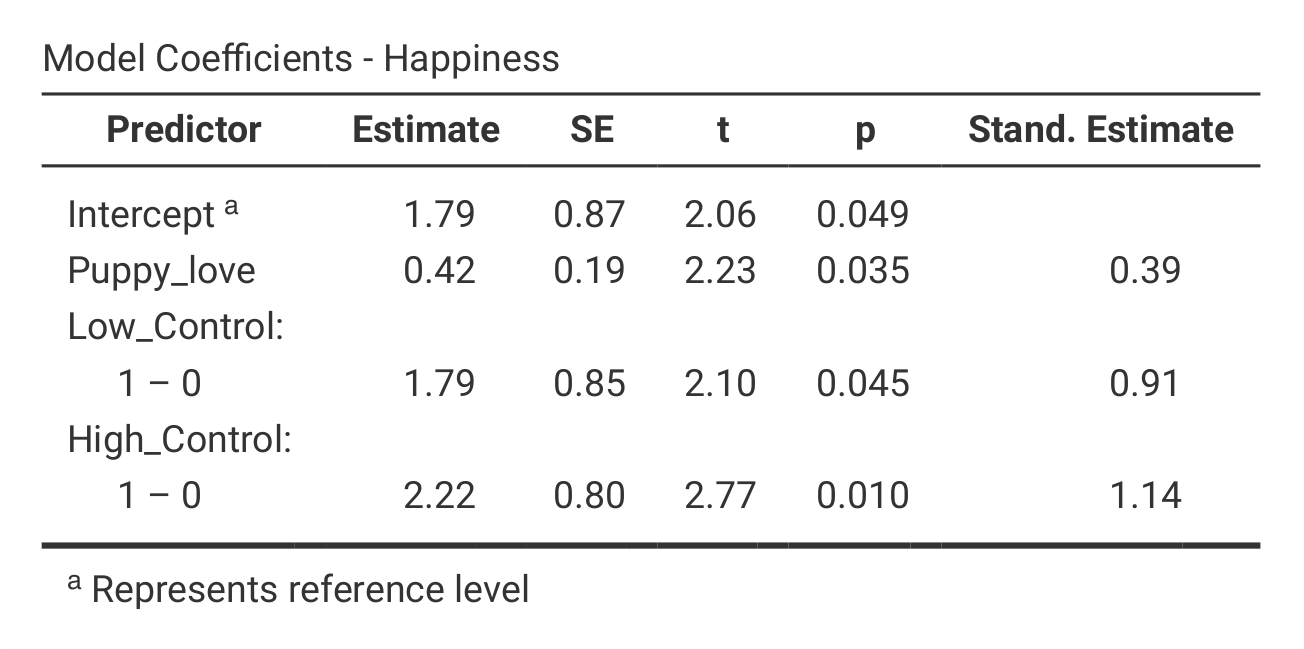Image resolution: width=1304 pixels, height=649 pixels.
Task: Select the Intercept t value 2.06
Action: 720,214
